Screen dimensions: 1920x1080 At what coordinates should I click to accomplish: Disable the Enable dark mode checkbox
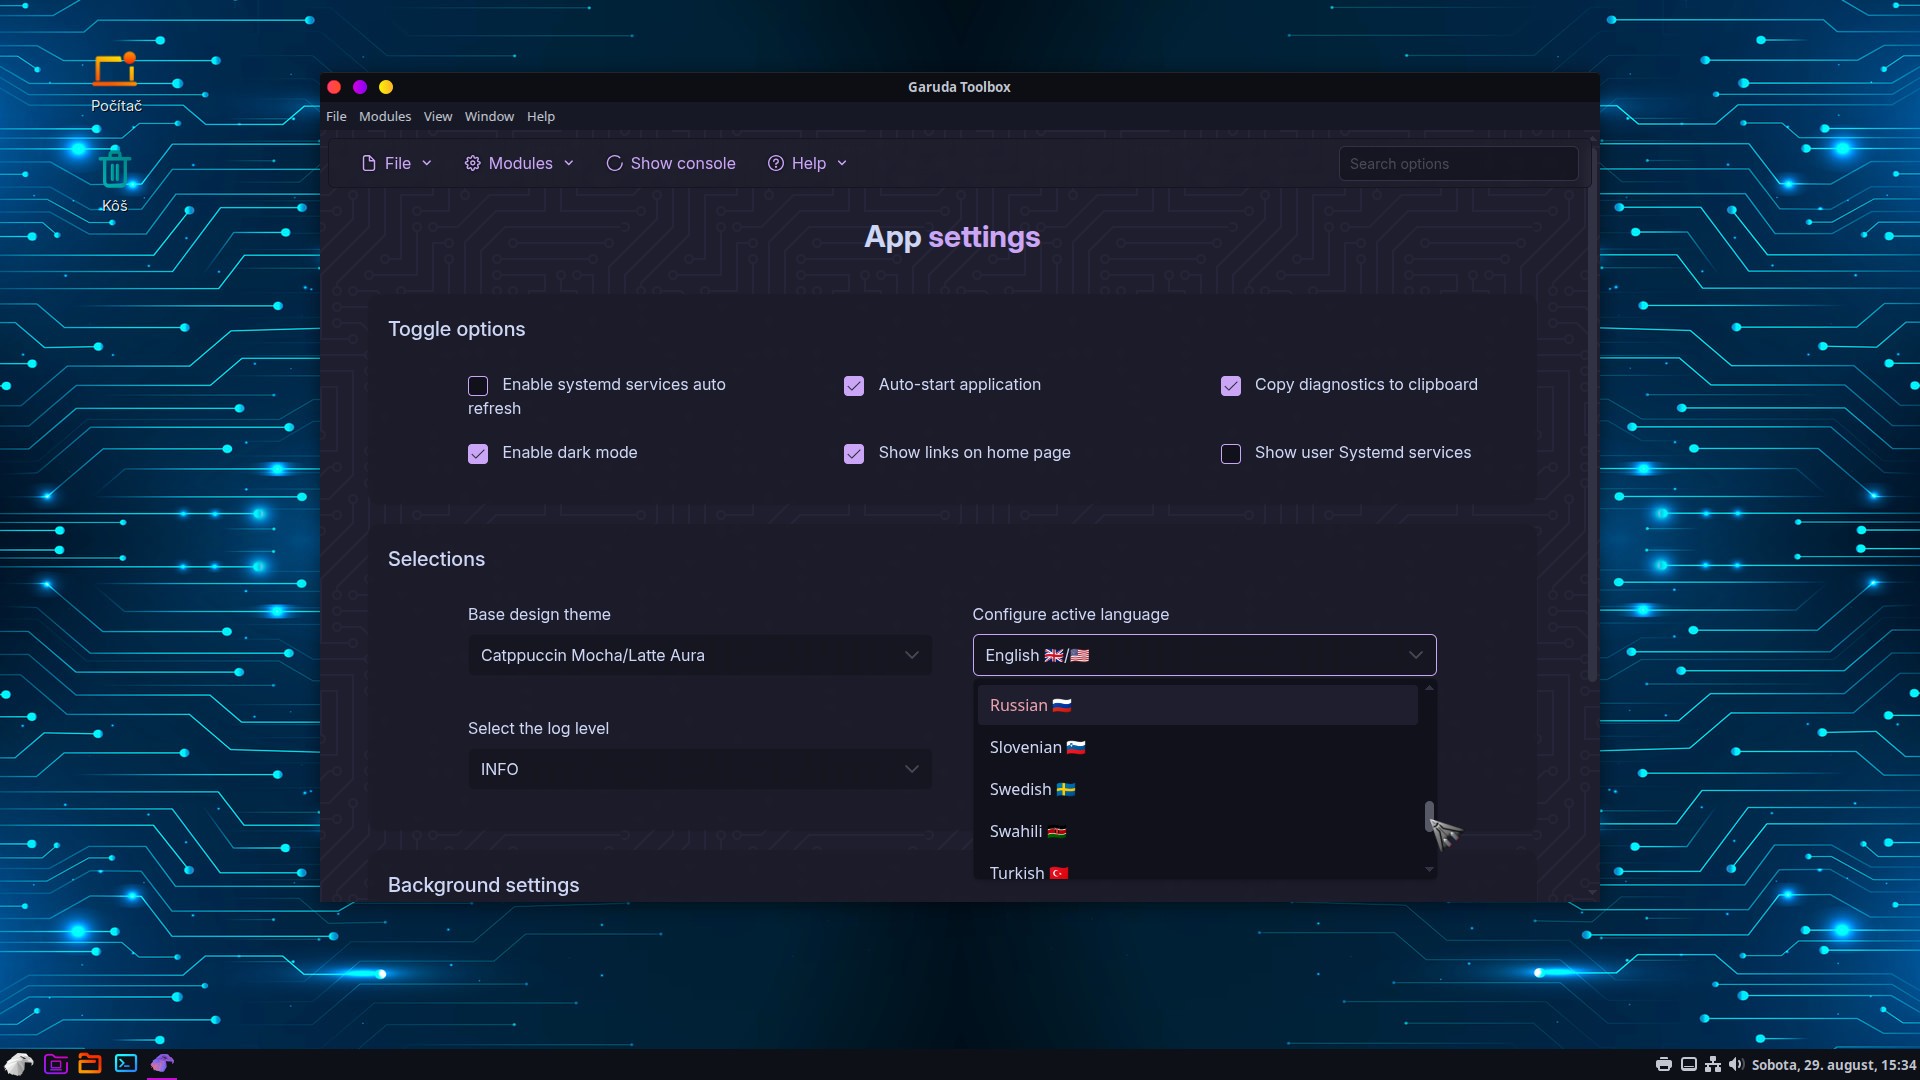478,454
